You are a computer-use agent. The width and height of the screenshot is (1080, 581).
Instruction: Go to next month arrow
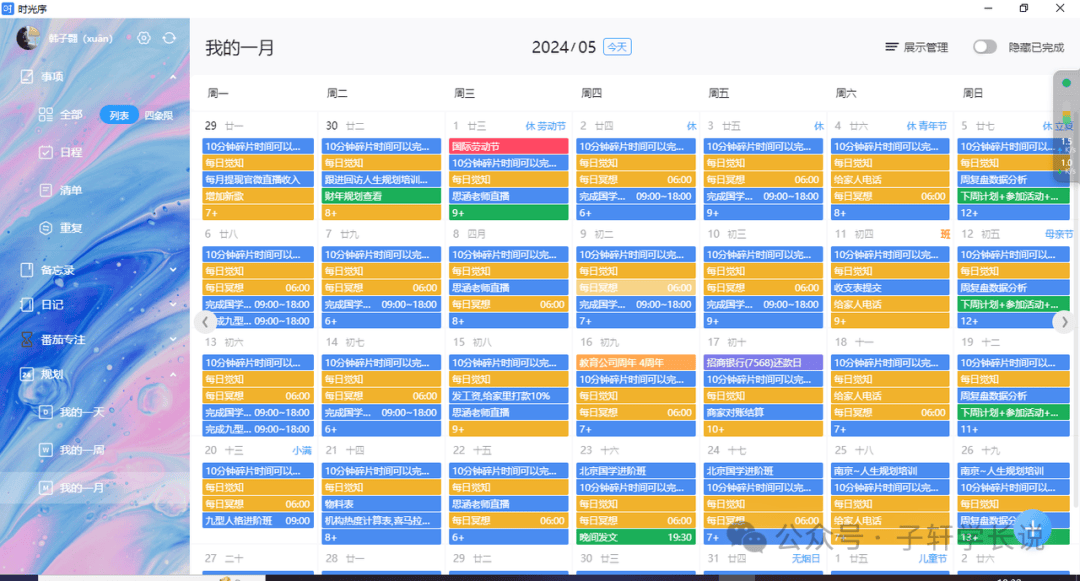point(1064,321)
